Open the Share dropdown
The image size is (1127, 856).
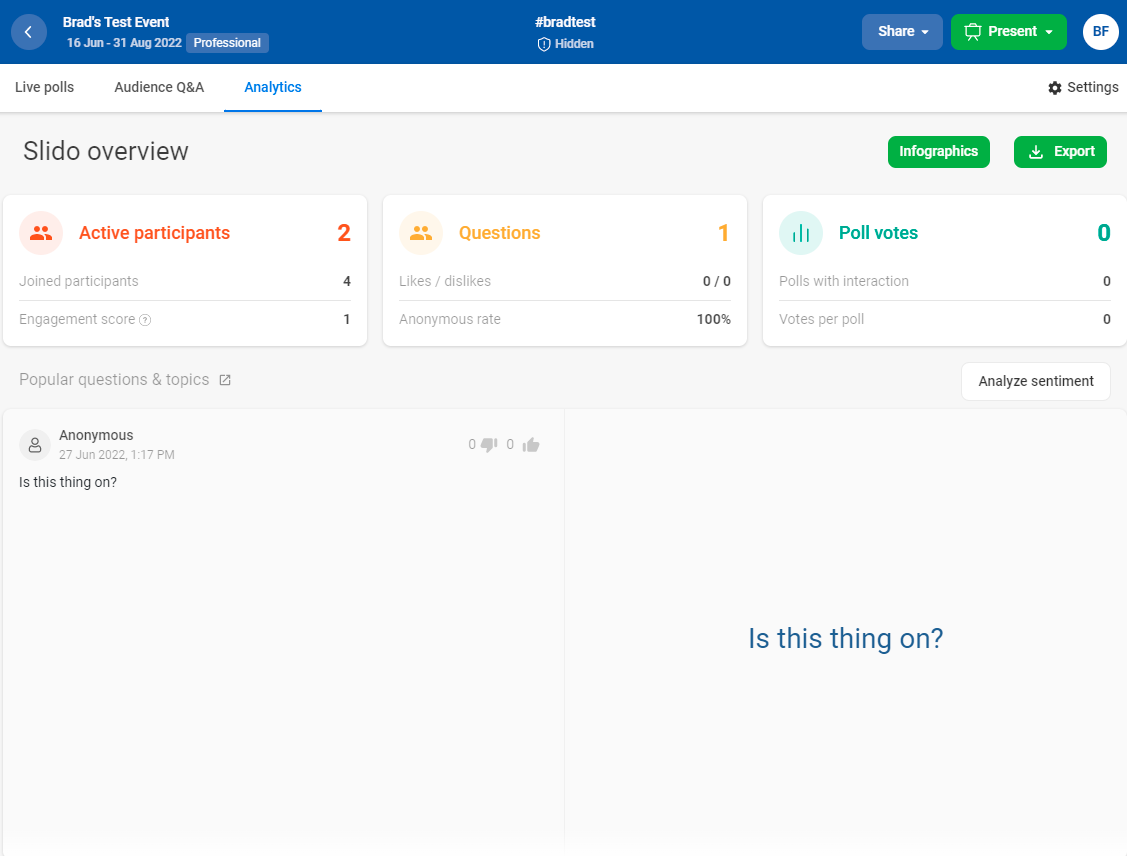pos(901,31)
